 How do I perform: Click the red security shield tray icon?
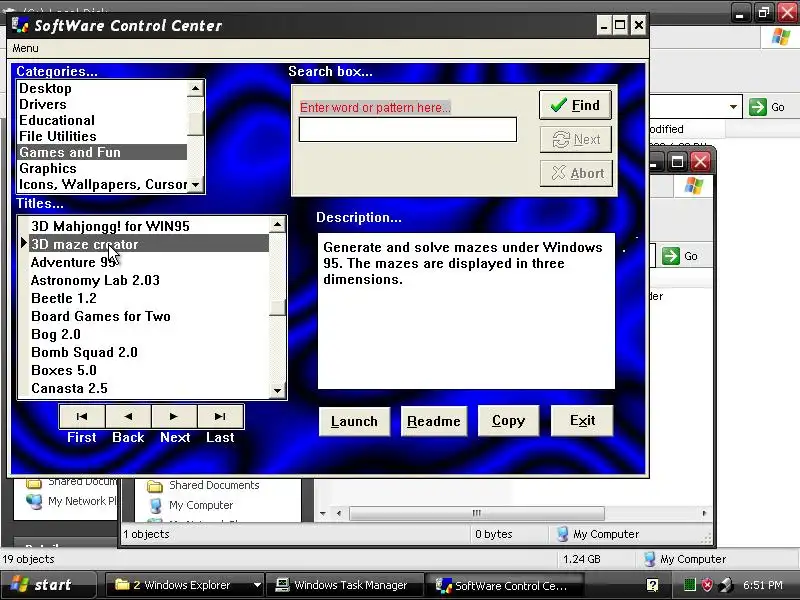click(707, 585)
